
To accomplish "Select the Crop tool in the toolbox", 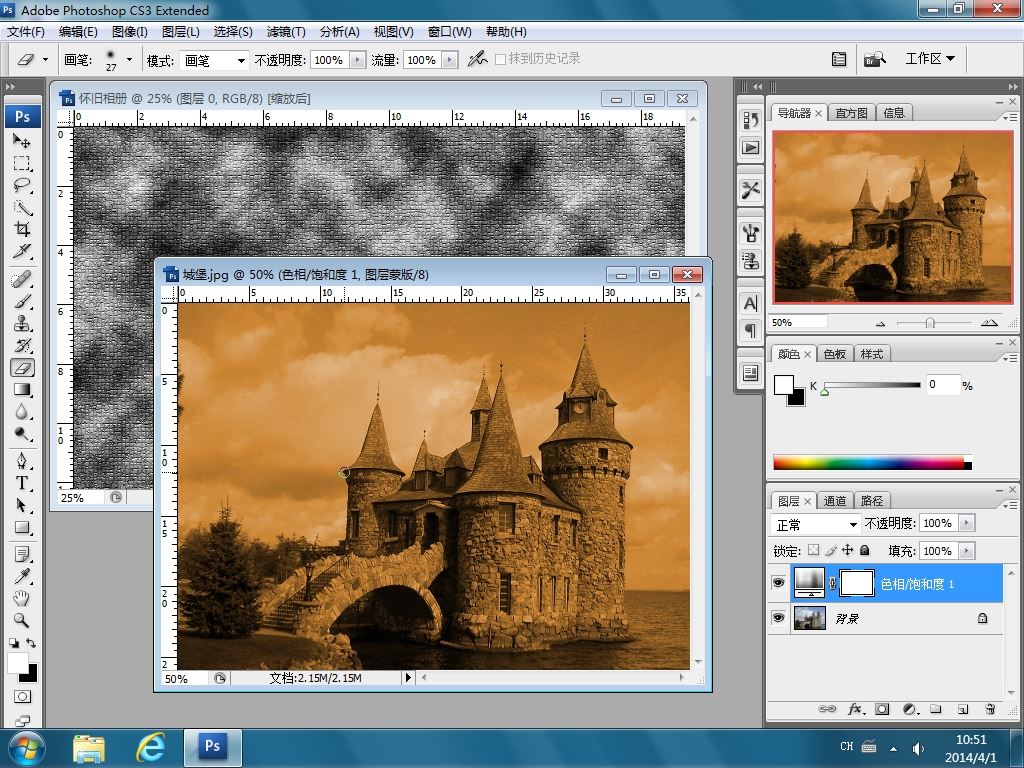I will tap(22, 230).
